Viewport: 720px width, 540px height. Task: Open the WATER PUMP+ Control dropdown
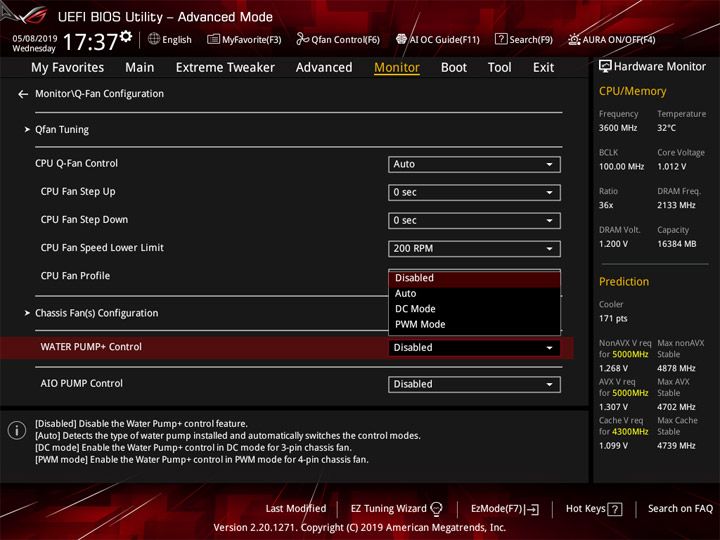[x=474, y=348]
